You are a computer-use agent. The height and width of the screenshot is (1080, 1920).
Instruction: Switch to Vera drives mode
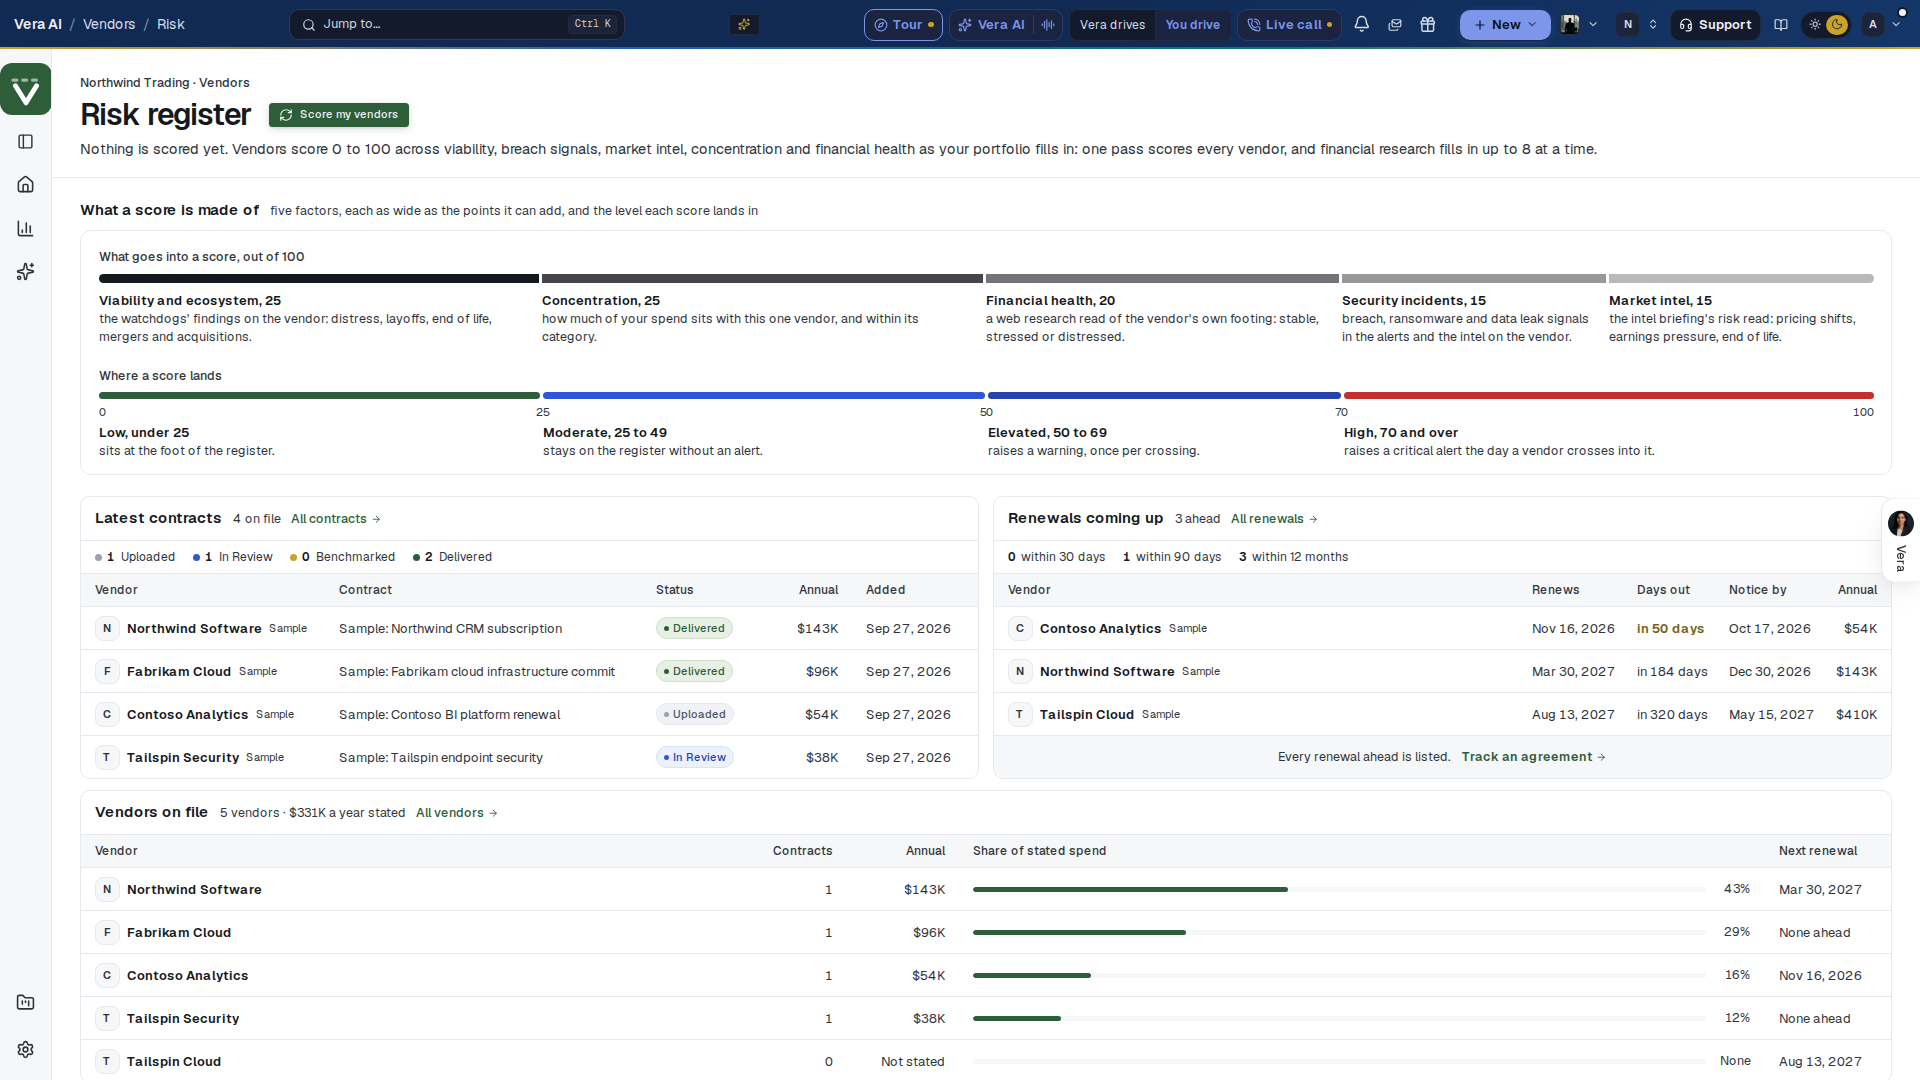1112,24
